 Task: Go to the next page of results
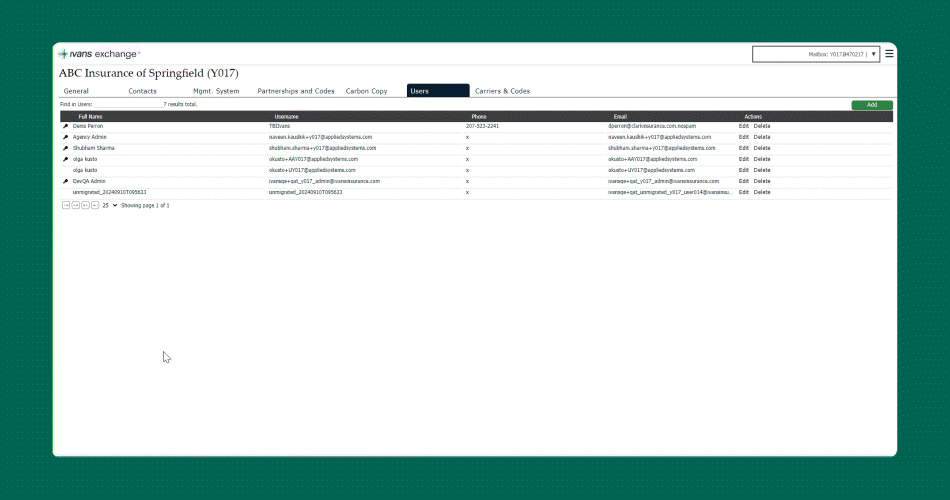(85, 205)
